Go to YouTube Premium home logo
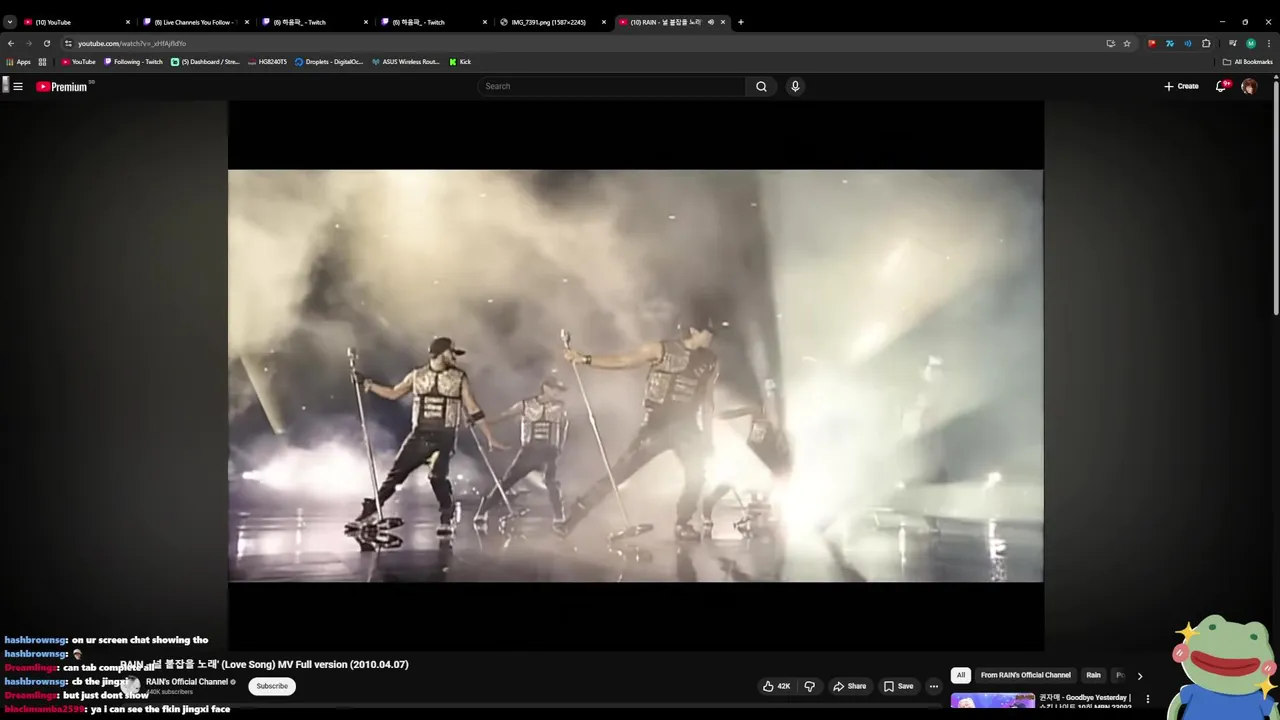 coord(63,87)
